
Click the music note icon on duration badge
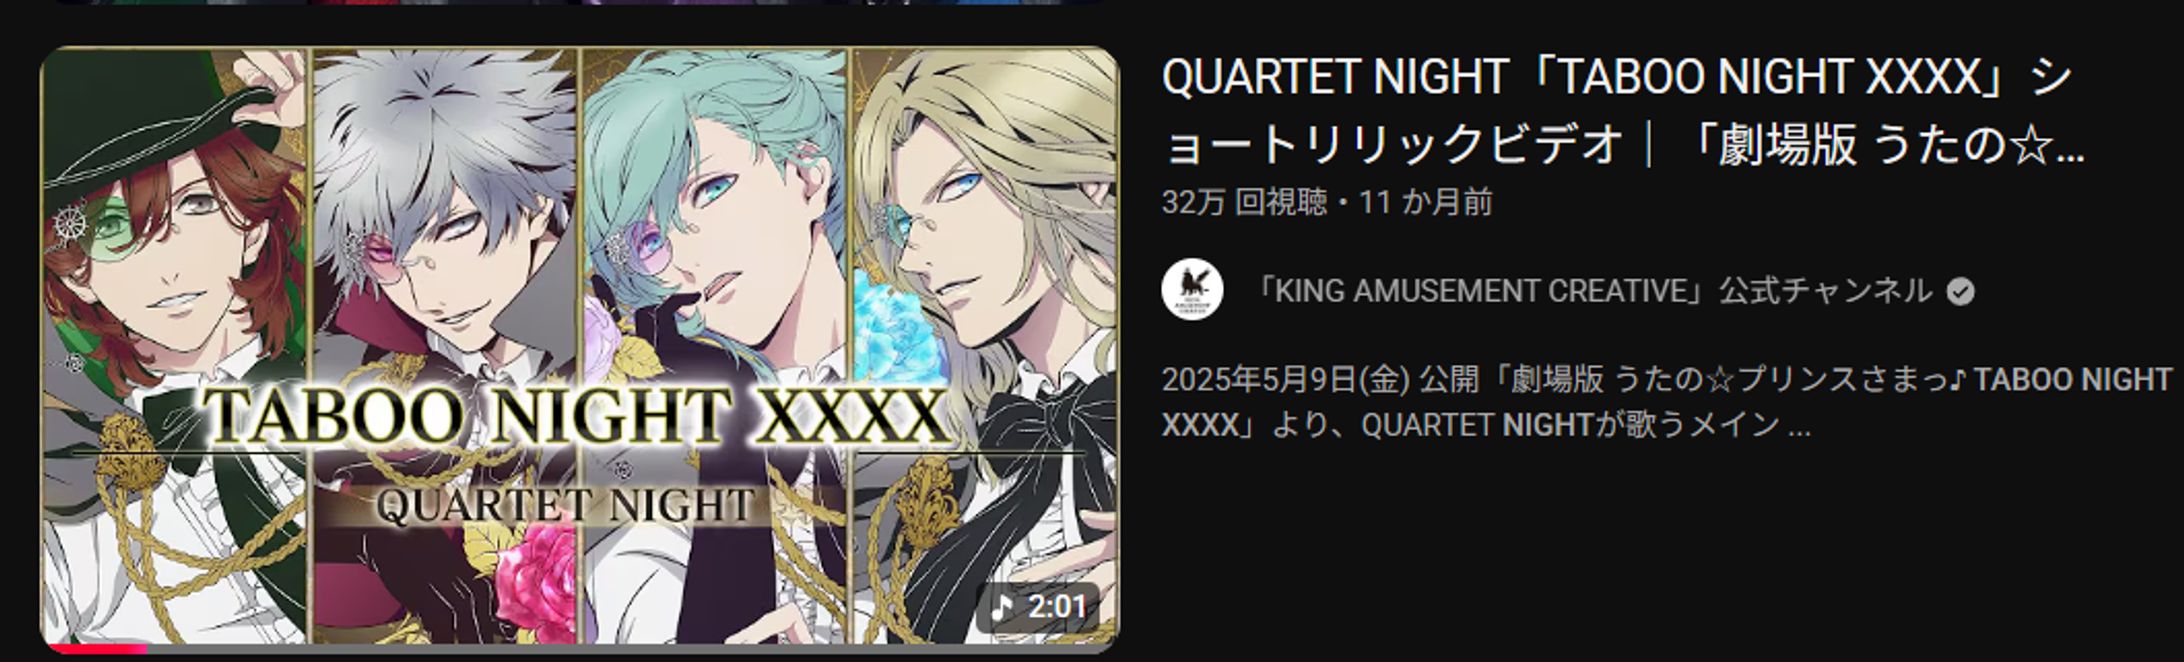tap(1002, 606)
